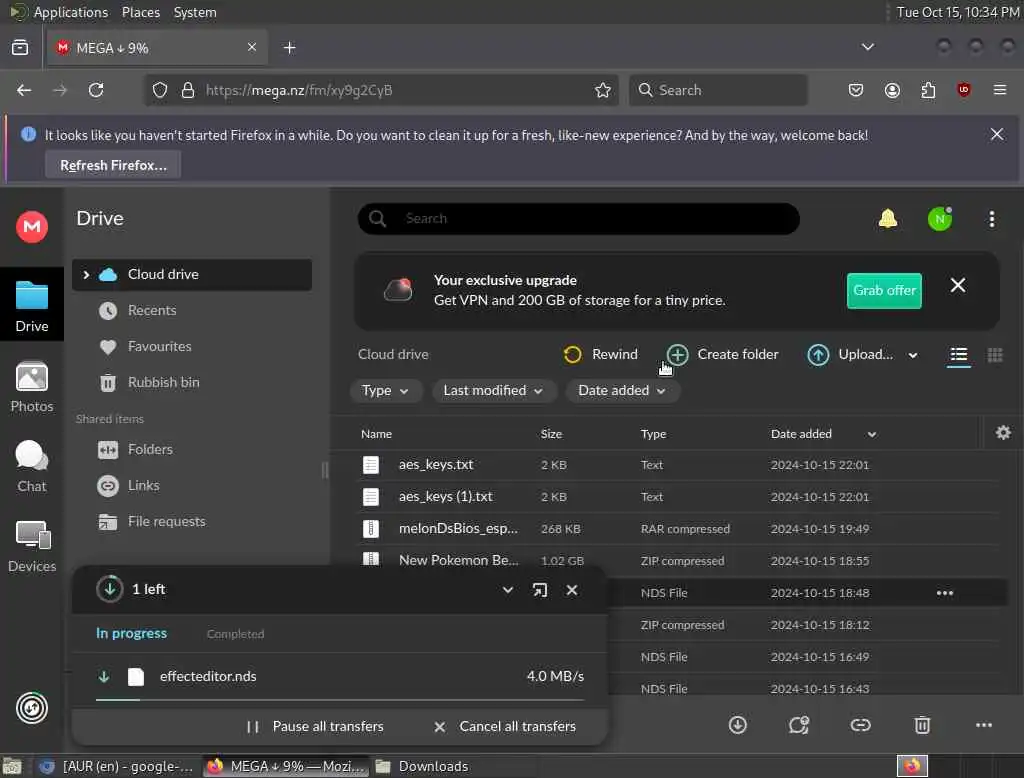This screenshot has height=778, width=1024.
Task: Click the transfer manager circular icon
Action: point(31,708)
